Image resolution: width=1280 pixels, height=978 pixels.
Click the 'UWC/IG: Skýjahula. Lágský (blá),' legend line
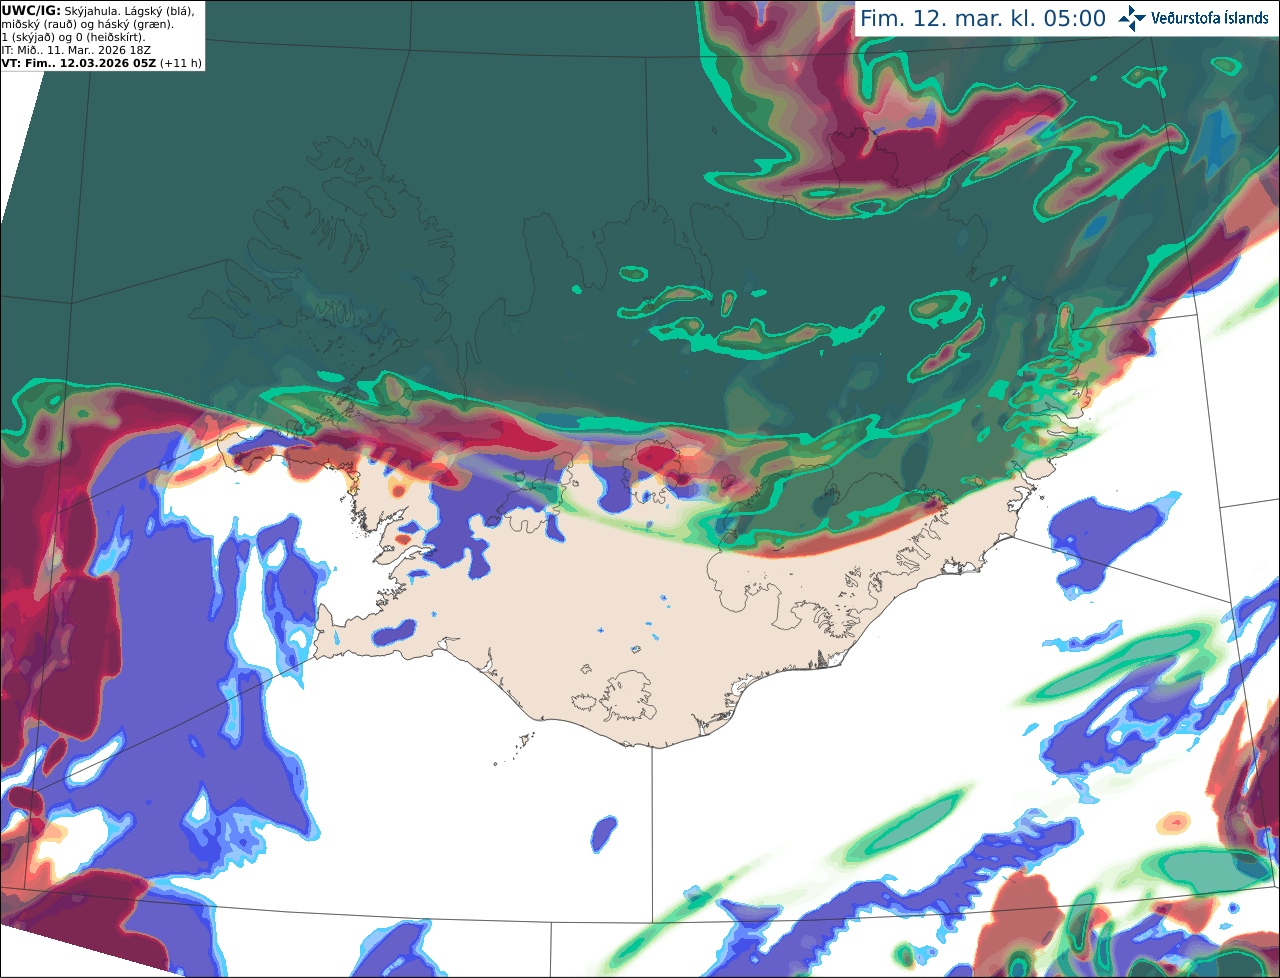click(98, 10)
